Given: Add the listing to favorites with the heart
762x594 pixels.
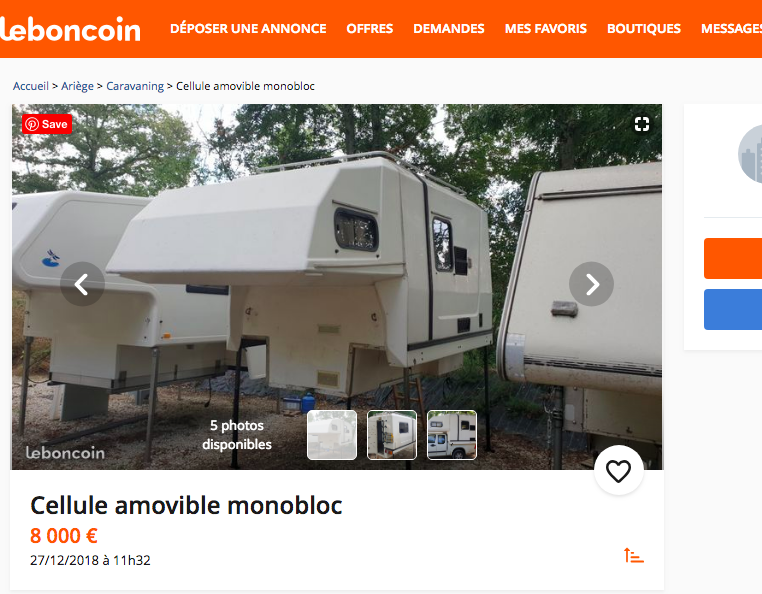Looking at the screenshot, I should pos(619,470).
